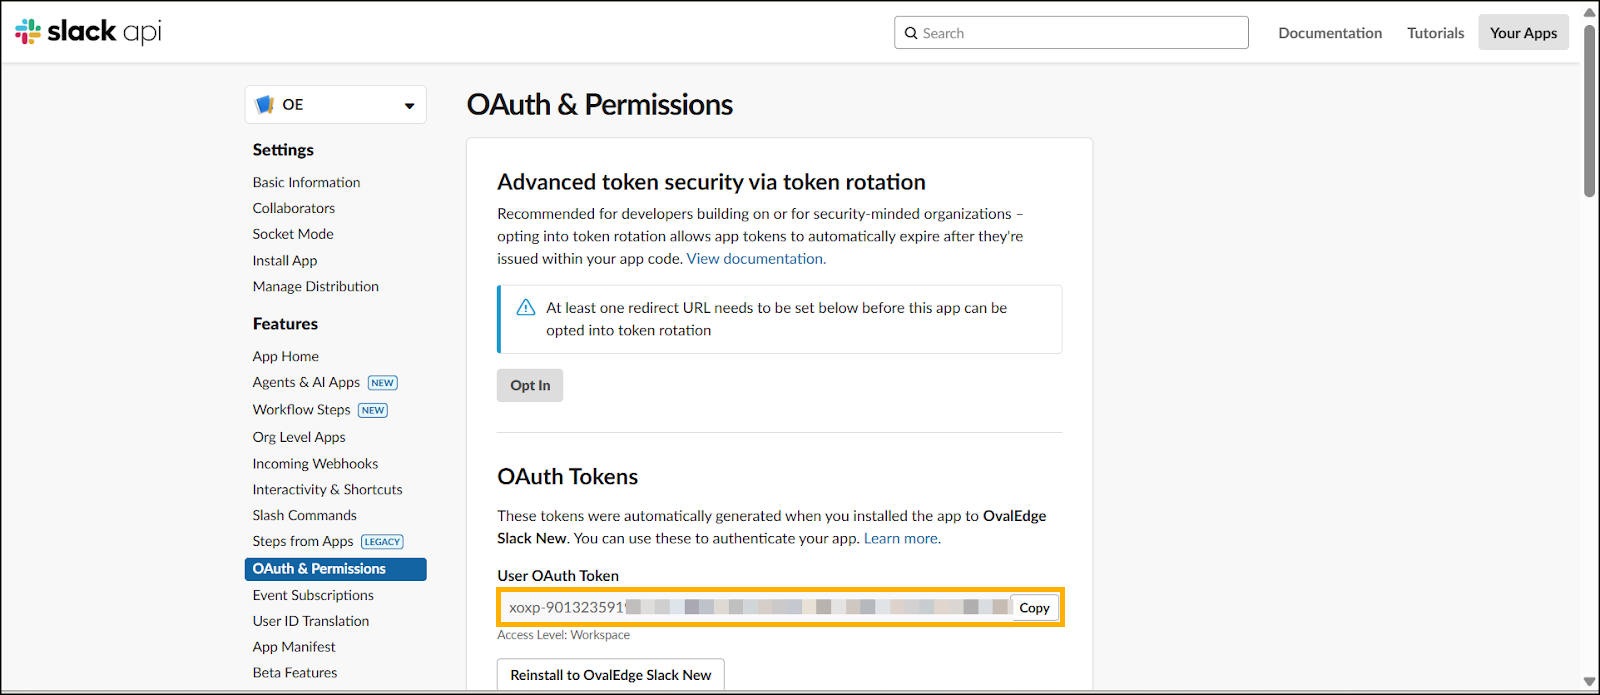Copy the User OAuth Token
Image resolution: width=1600 pixels, height=695 pixels.
pyautogui.click(x=1034, y=608)
